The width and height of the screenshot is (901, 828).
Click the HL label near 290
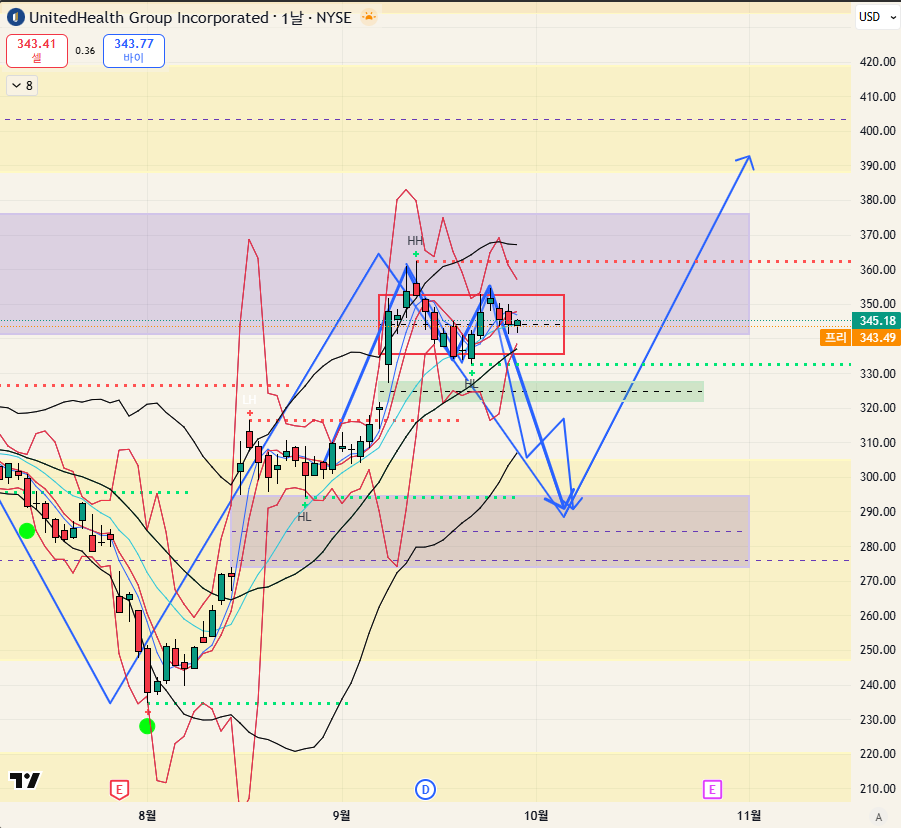pyautogui.click(x=305, y=517)
